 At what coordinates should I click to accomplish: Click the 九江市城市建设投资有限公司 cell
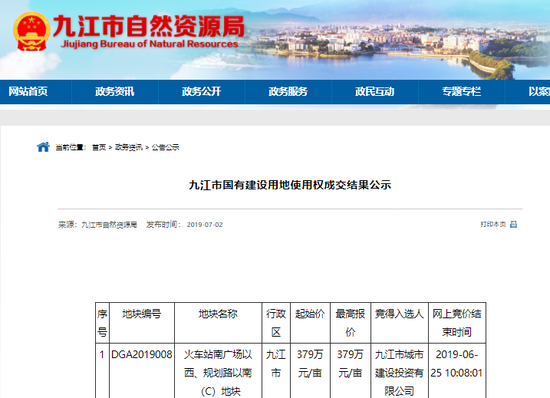pos(399,373)
